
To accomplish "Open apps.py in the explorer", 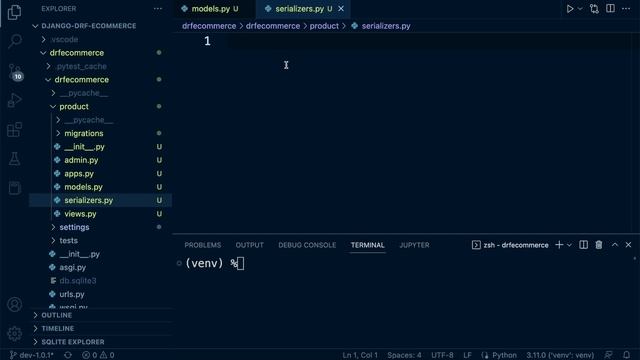I will pos(79,173).
